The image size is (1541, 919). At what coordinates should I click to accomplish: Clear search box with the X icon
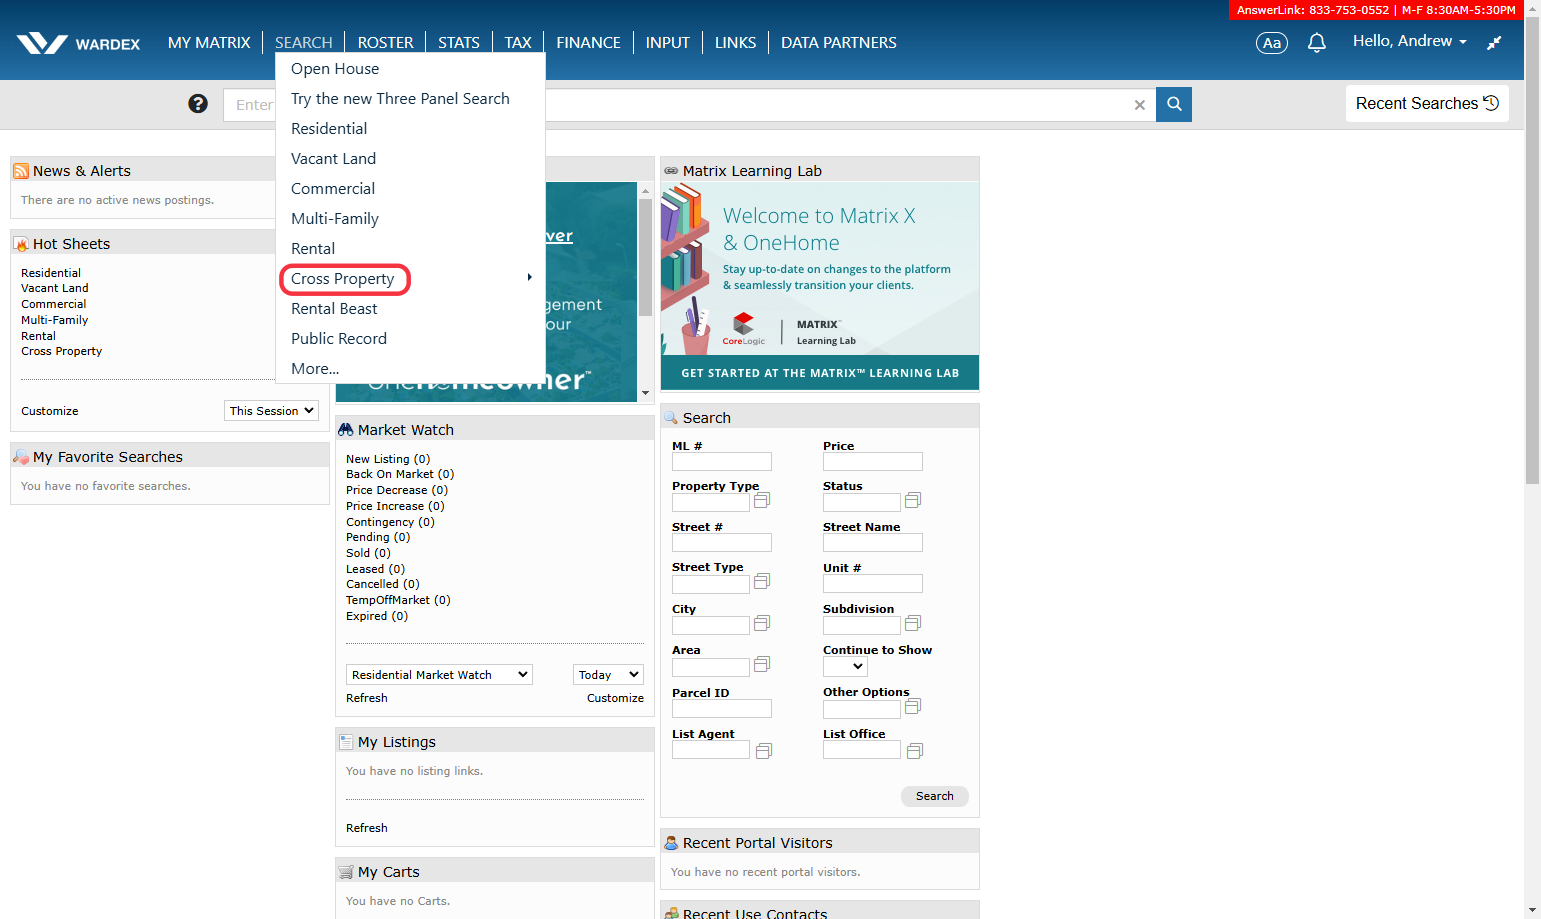pyautogui.click(x=1139, y=105)
